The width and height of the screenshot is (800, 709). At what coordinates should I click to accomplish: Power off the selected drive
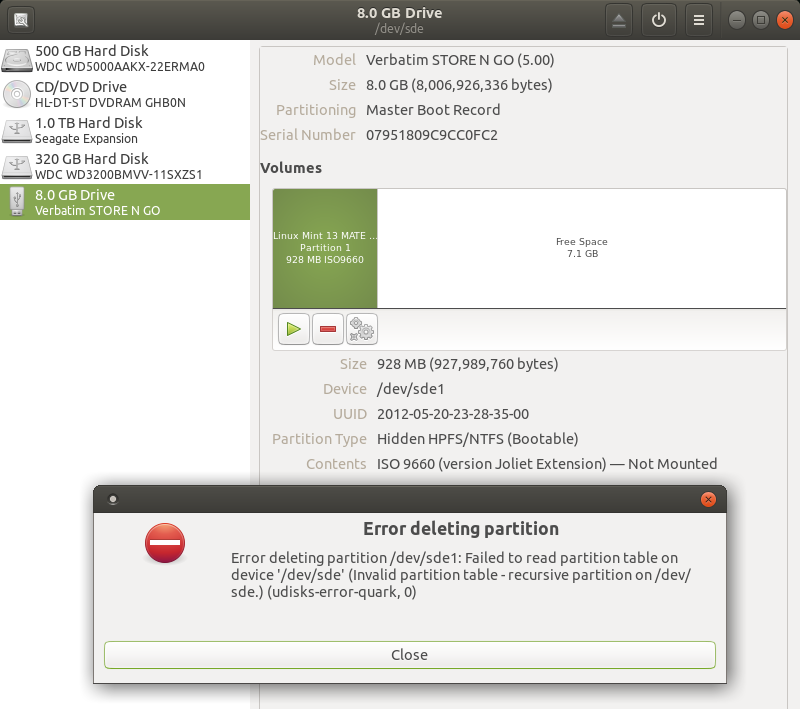tap(659, 20)
